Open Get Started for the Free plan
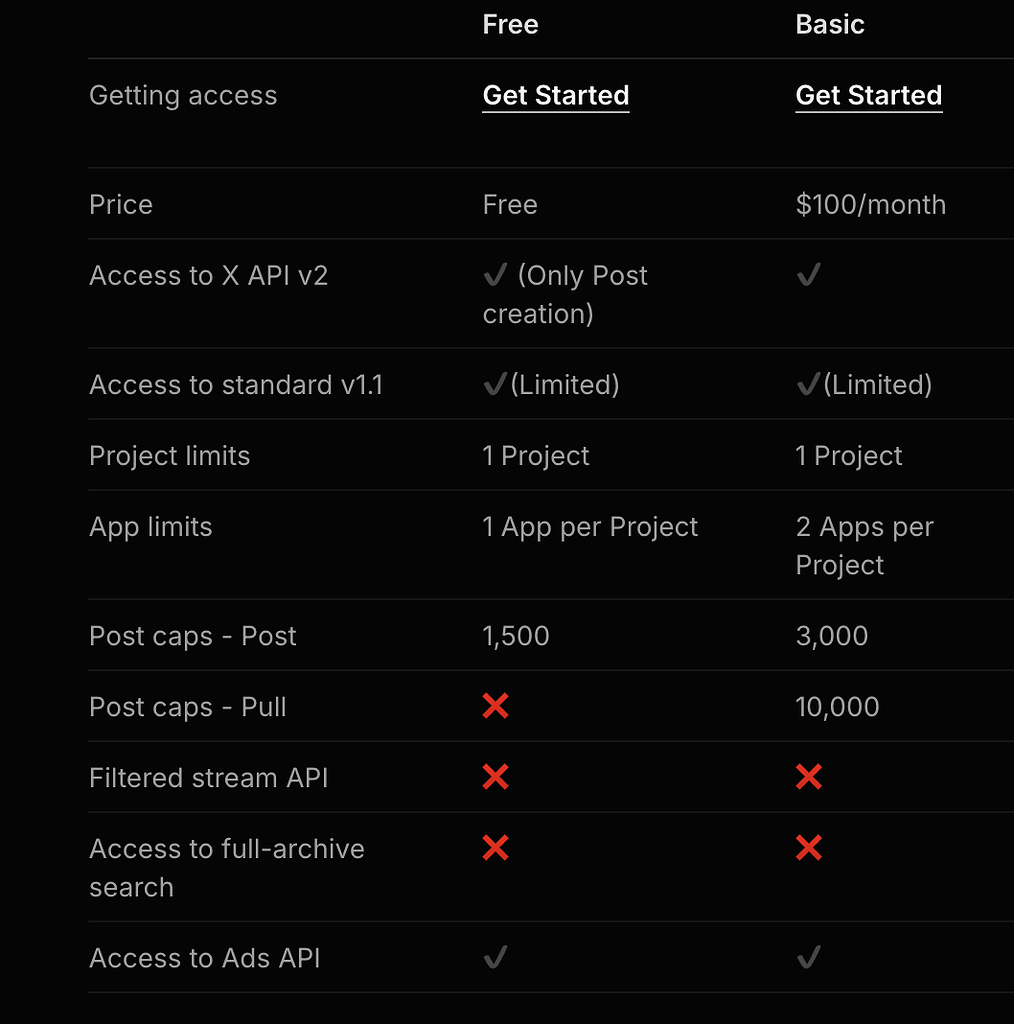 (x=555, y=95)
